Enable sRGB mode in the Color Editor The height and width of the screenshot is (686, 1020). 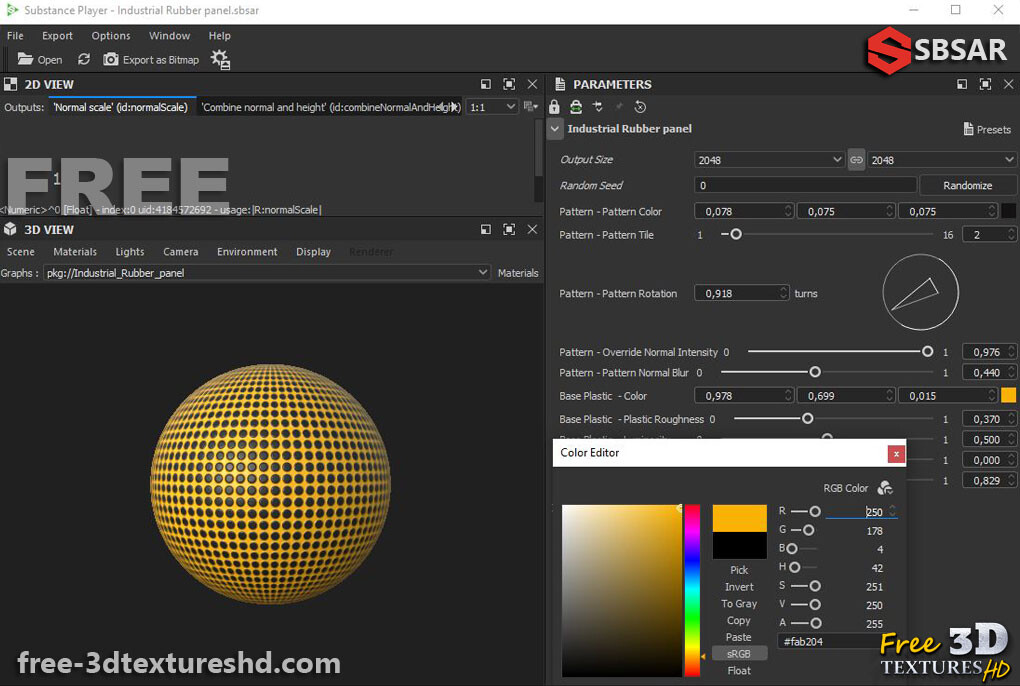[739, 653]
